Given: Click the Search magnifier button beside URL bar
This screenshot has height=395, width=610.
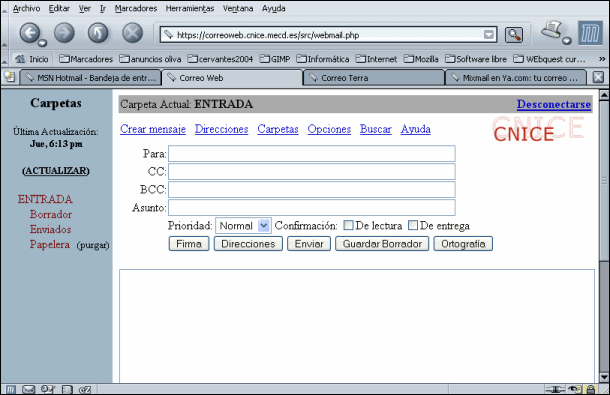Looking at the screenshot, I should (514, 35).
